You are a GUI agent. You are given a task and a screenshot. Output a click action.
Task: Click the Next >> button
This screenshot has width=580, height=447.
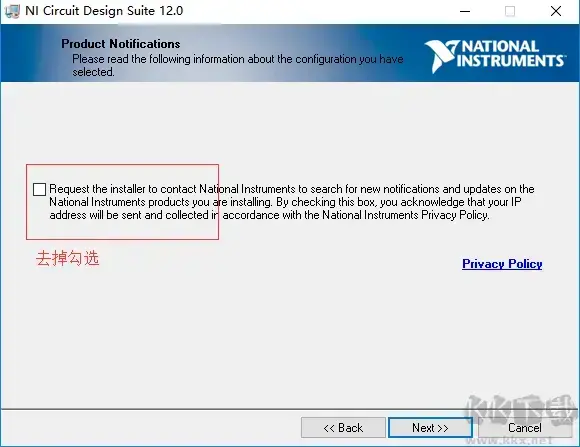430,428
